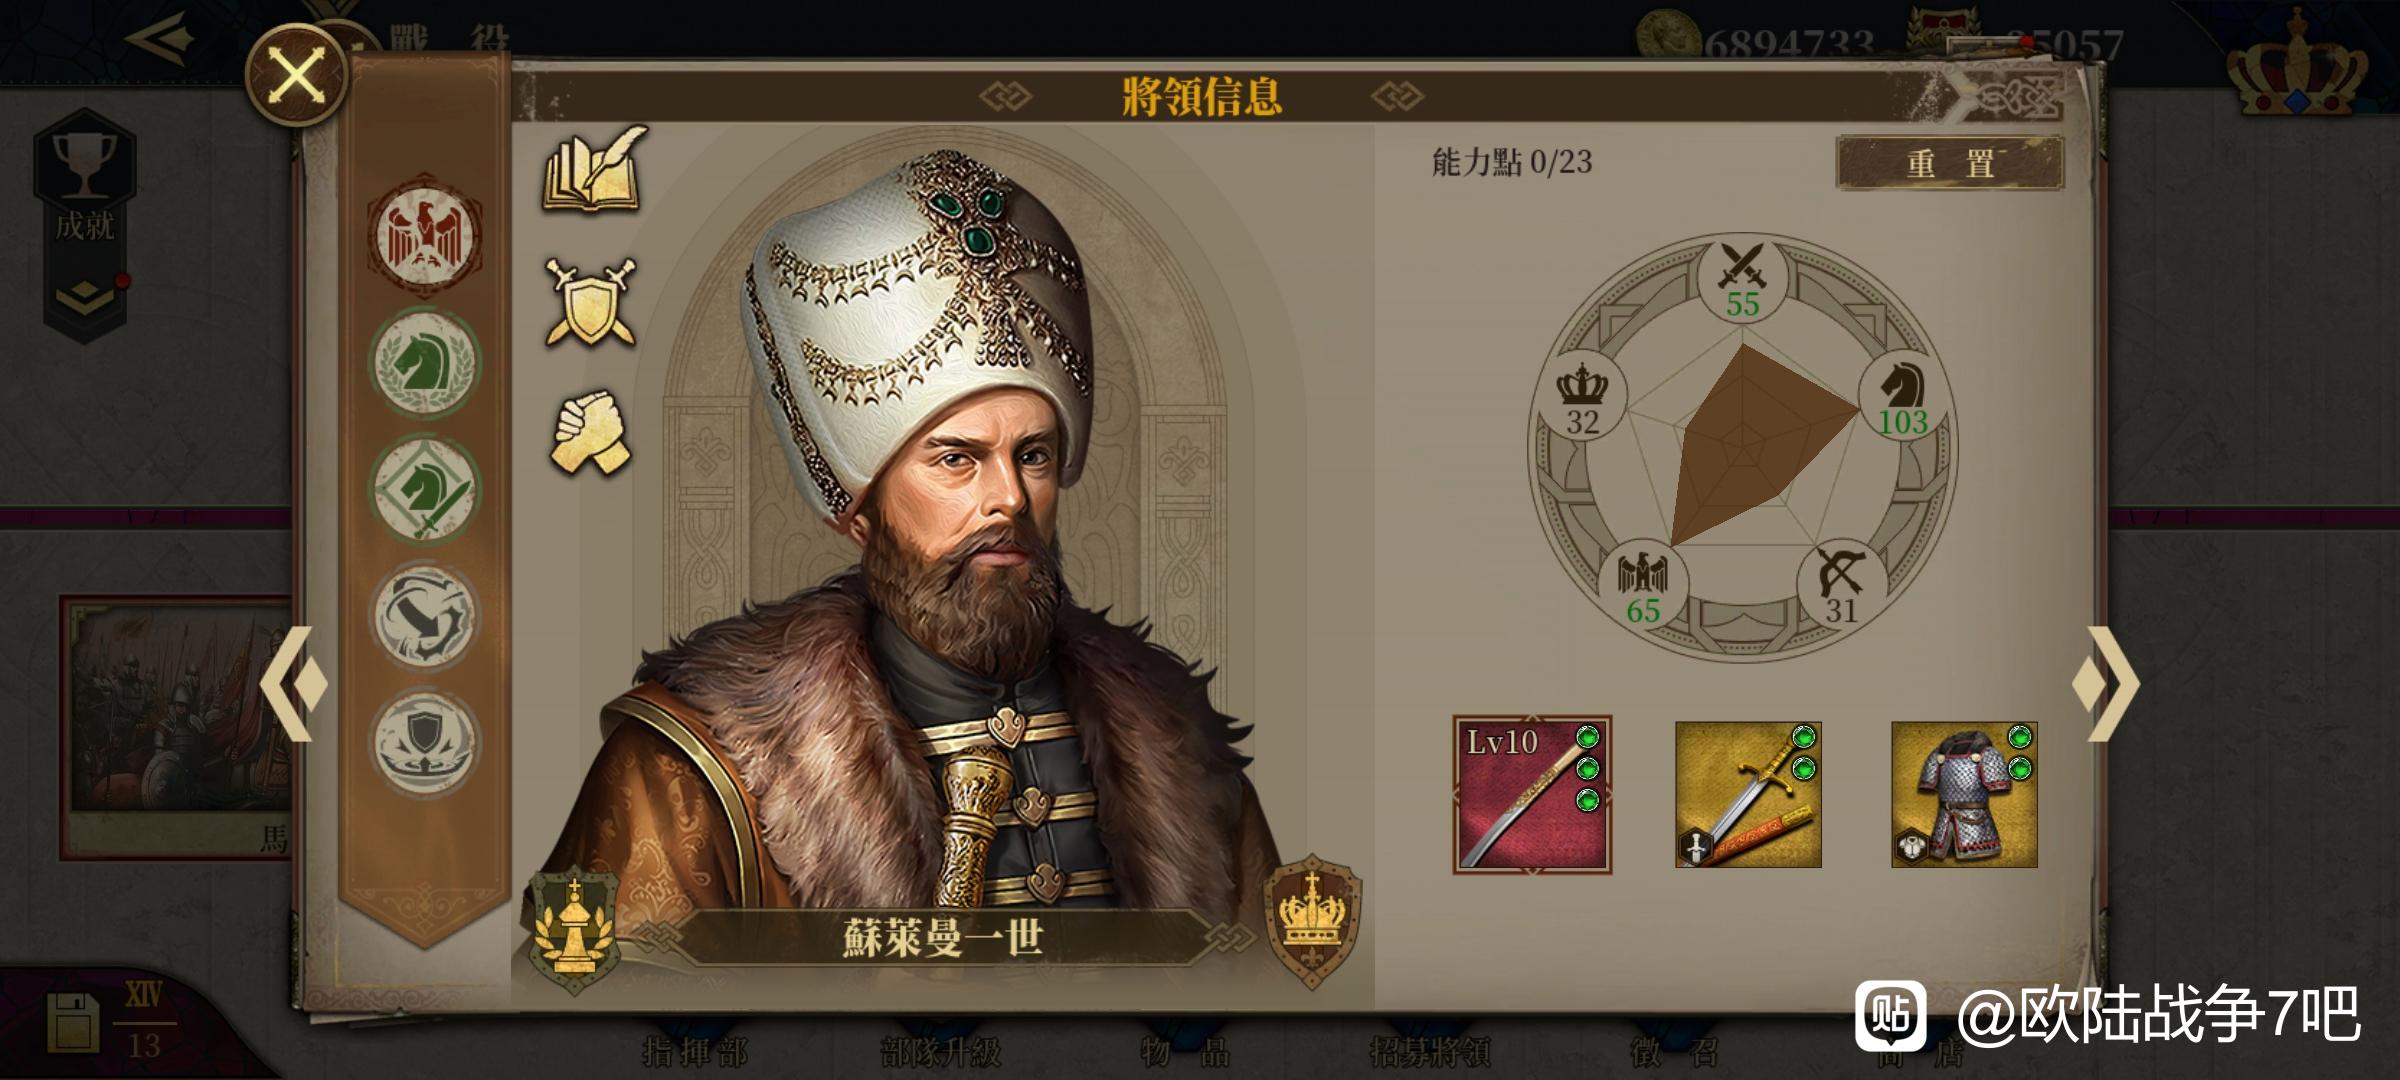Select the green knight laurel skill
2400x1080 pixels.
424,362
